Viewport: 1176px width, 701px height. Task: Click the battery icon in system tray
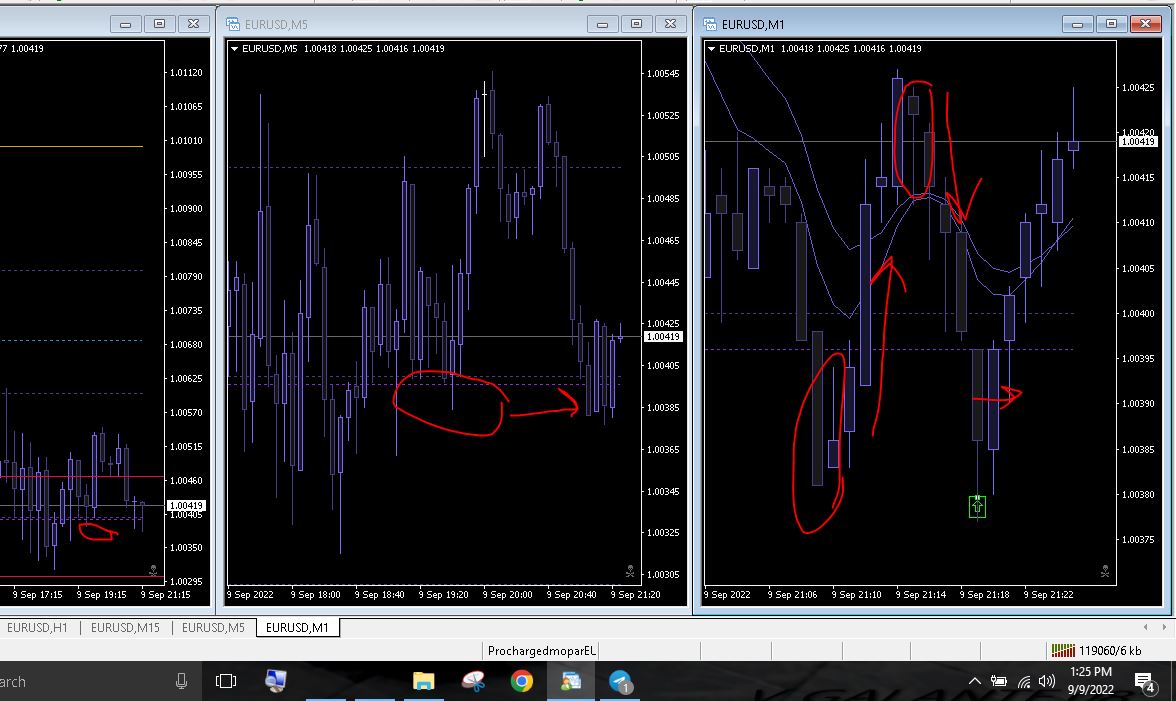(x=998, y=681)
